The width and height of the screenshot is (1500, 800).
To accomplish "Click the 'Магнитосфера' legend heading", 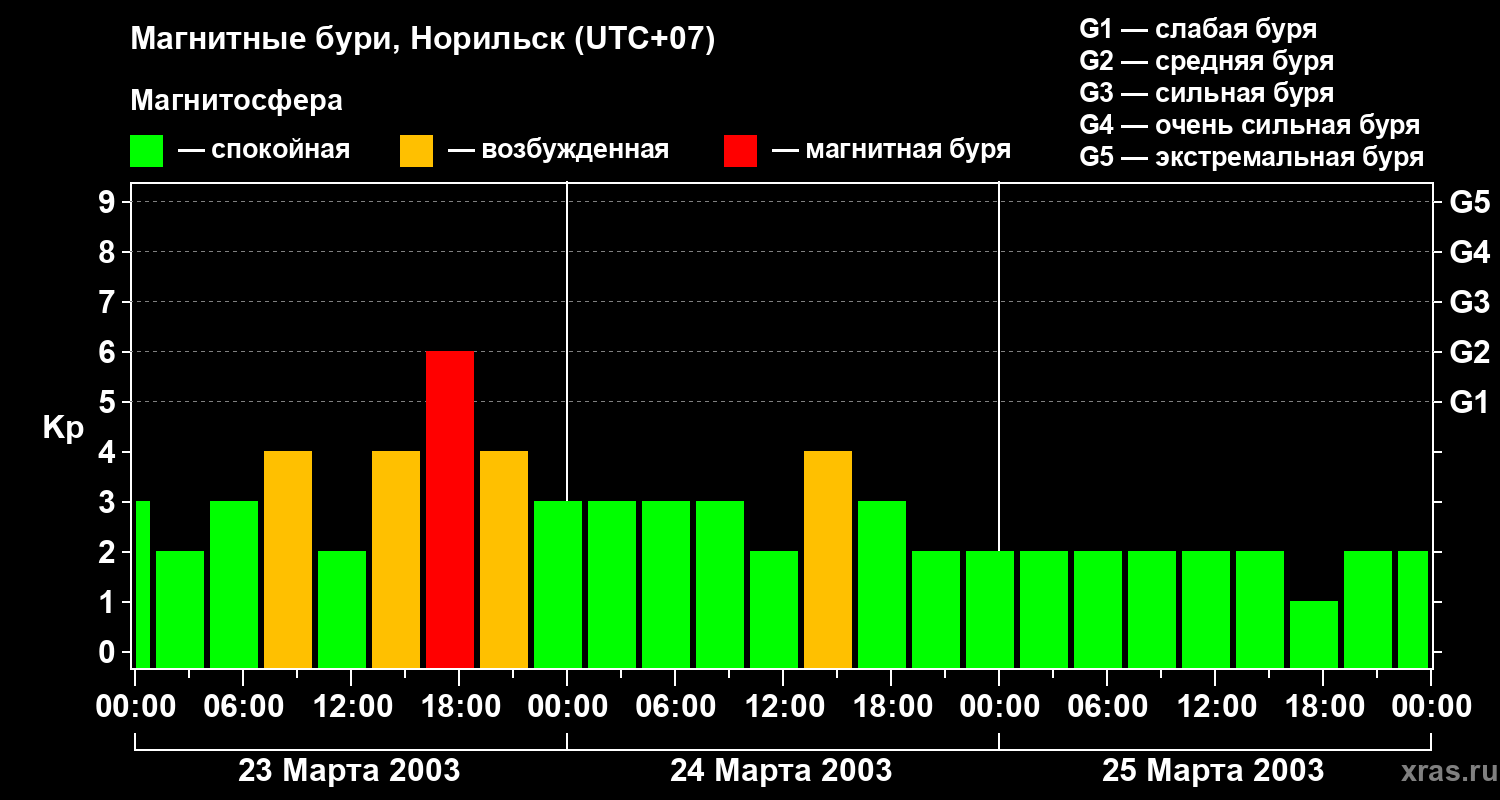I will [237, 101].
